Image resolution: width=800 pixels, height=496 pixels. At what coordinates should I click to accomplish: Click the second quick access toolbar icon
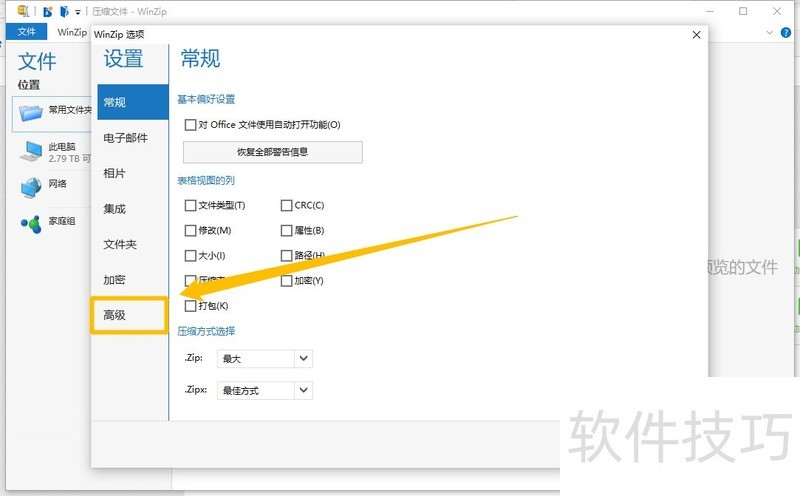pos(47,12)
